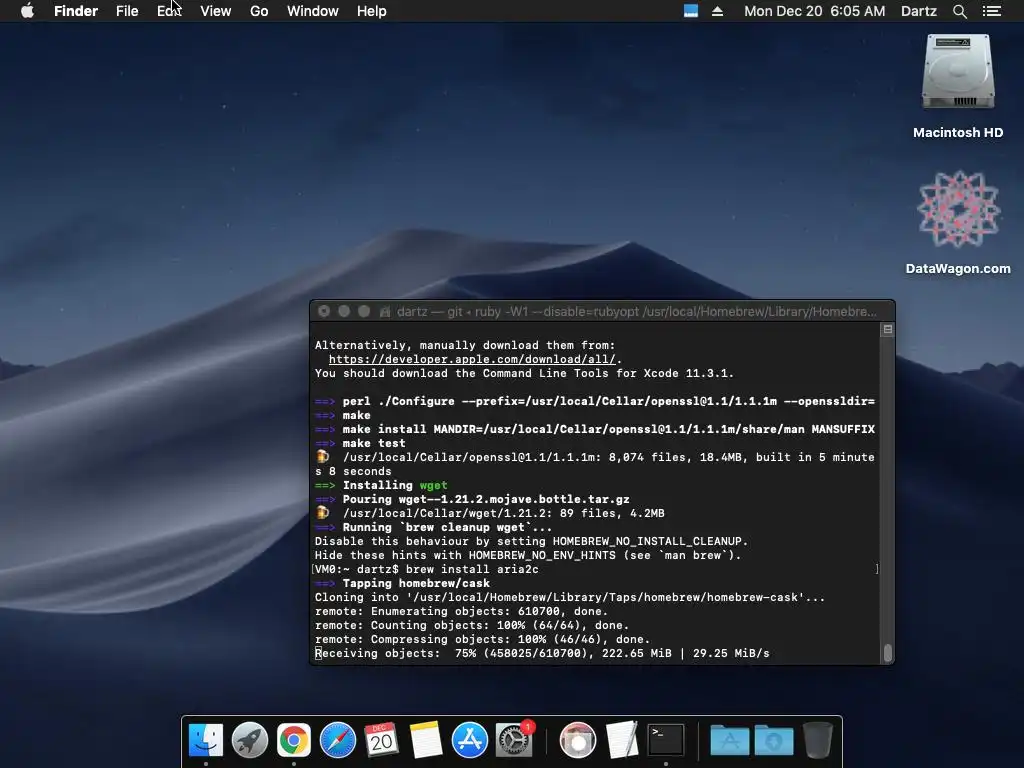Switch to Terminal icon in Dock
Image resolution: width=1024 pixels, height=768 pixels.
pyautogui.click(x=665, y=740)
